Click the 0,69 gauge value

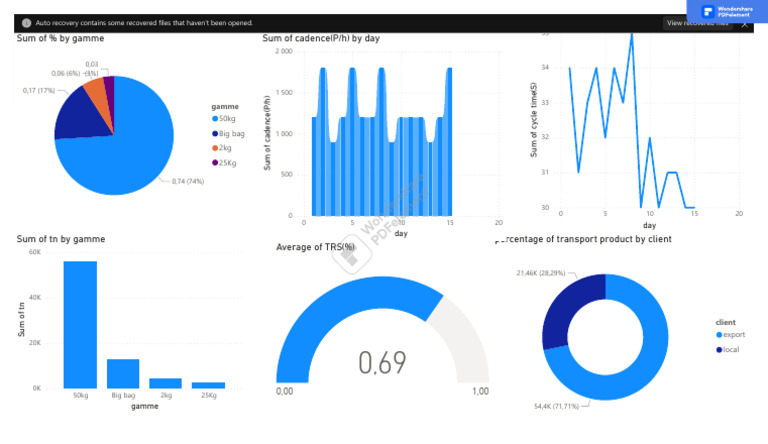(x=382, y=363)
